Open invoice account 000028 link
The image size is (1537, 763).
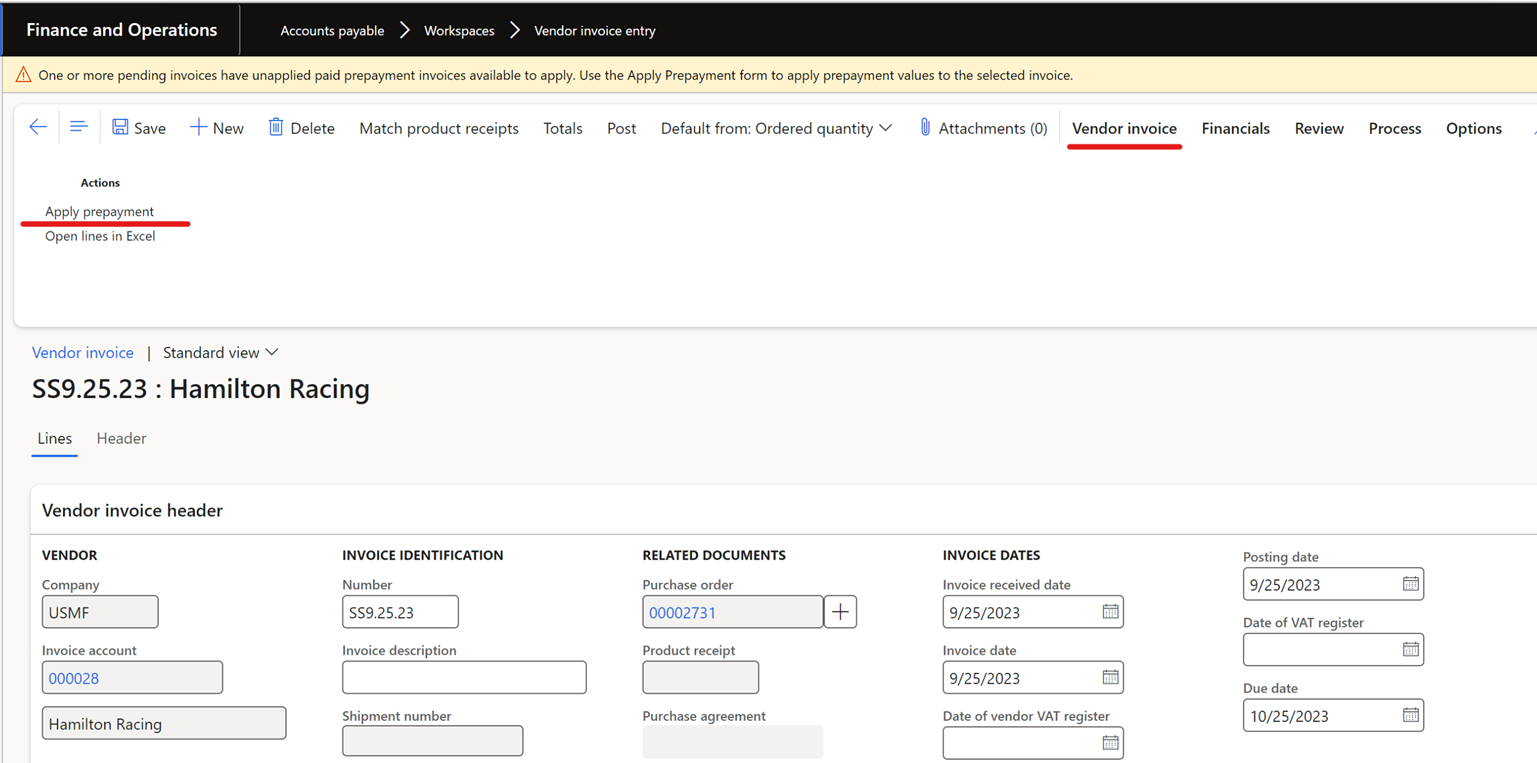click(74, 678)
